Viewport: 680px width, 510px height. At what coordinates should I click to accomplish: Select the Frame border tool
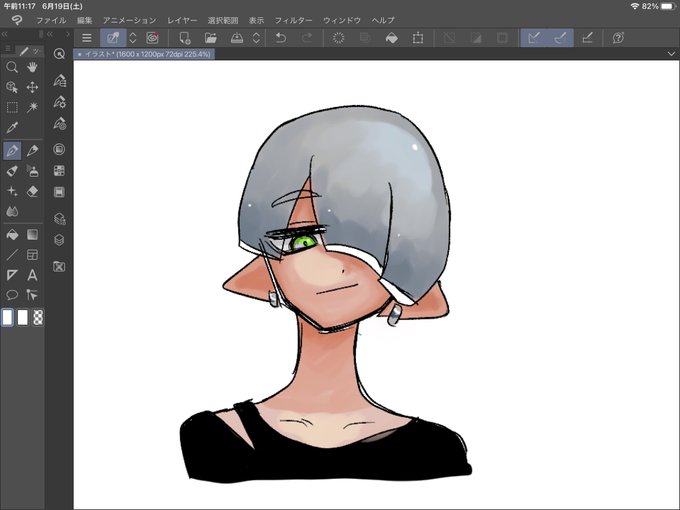point(32,255)
